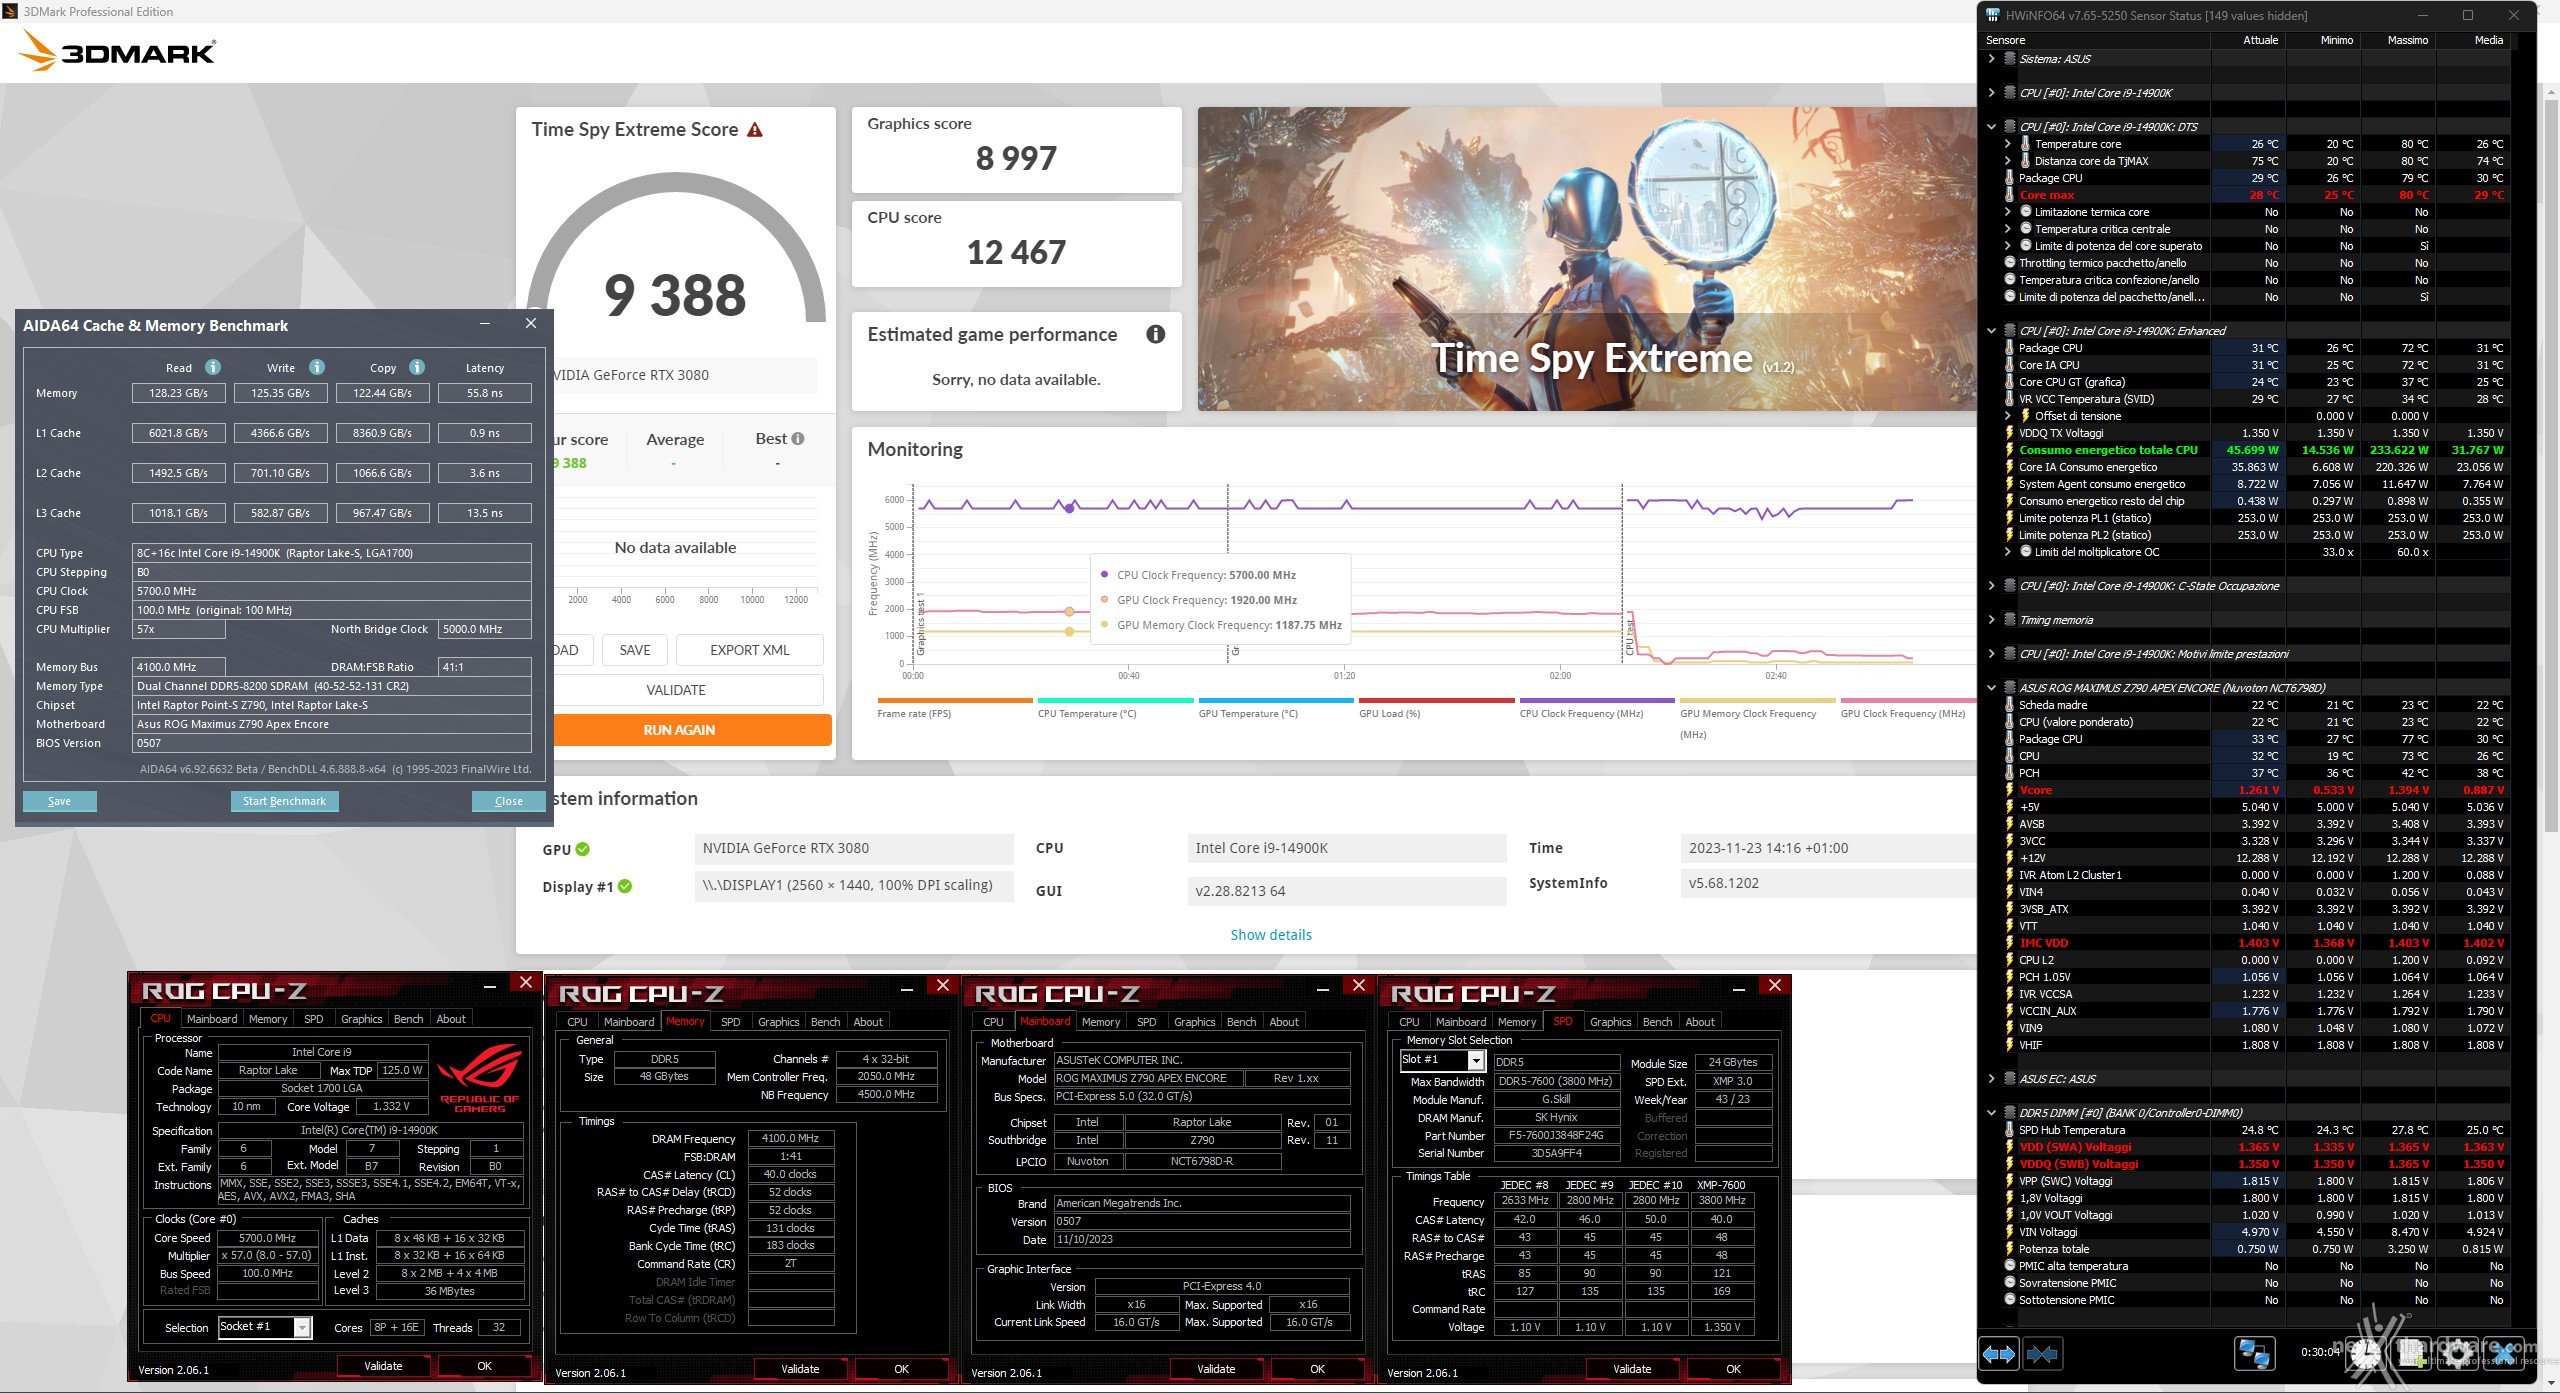
Task: Click the green check icon beside Display #1
Action: (x=625, y=886)
